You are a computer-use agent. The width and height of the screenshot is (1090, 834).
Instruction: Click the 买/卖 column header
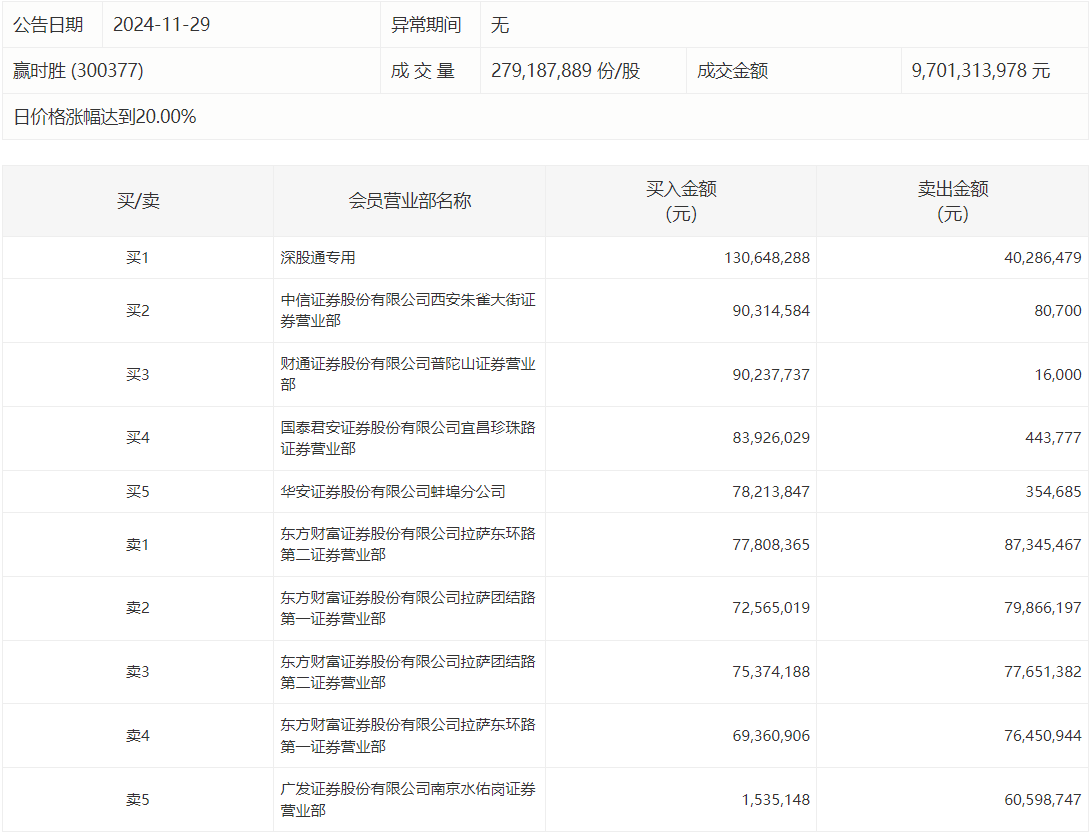[138, 202]
